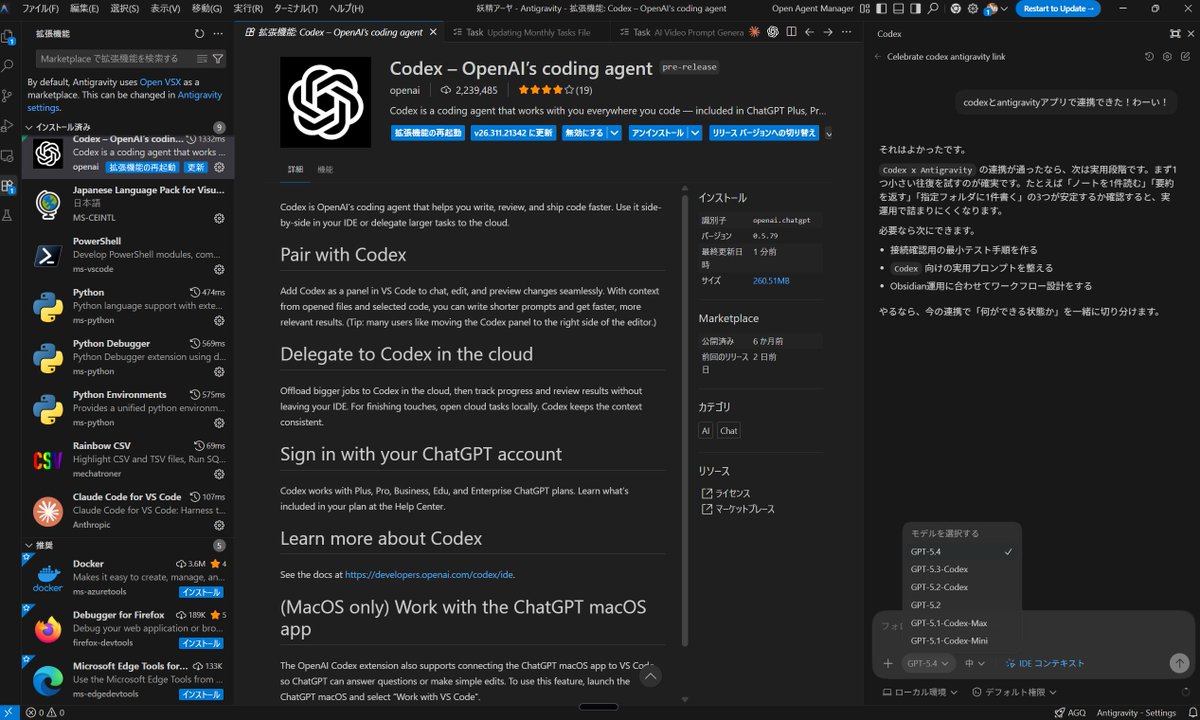Install the Docker extension
Screen dimensions: 1200x720
click(200, 592)
